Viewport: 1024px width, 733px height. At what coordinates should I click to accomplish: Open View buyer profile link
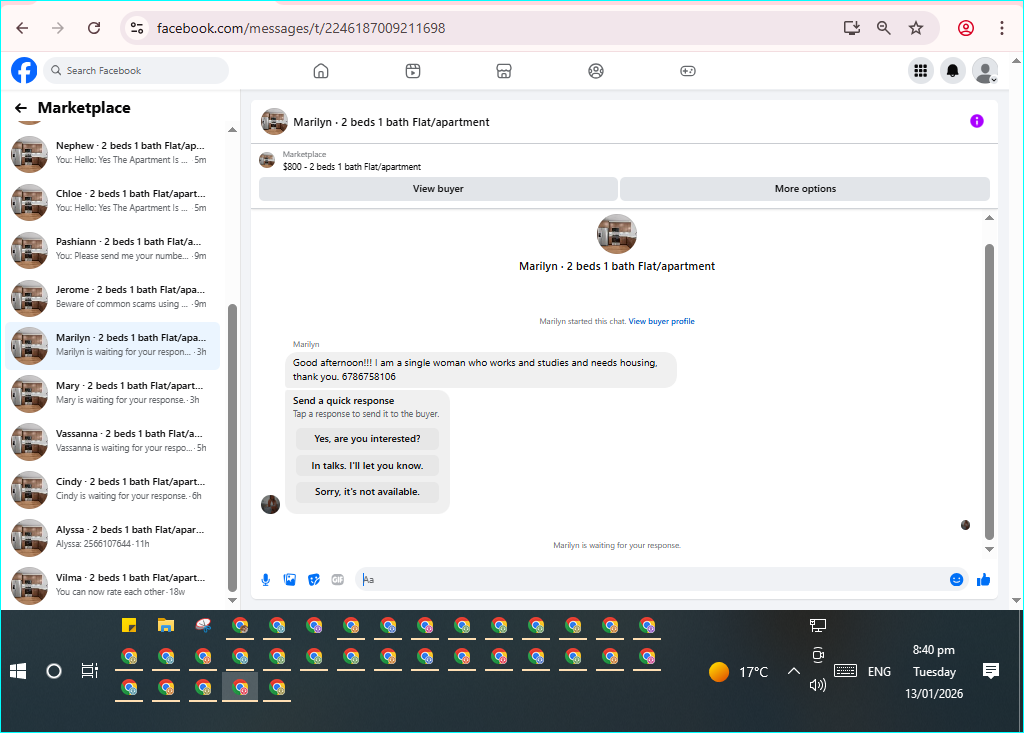661,321
